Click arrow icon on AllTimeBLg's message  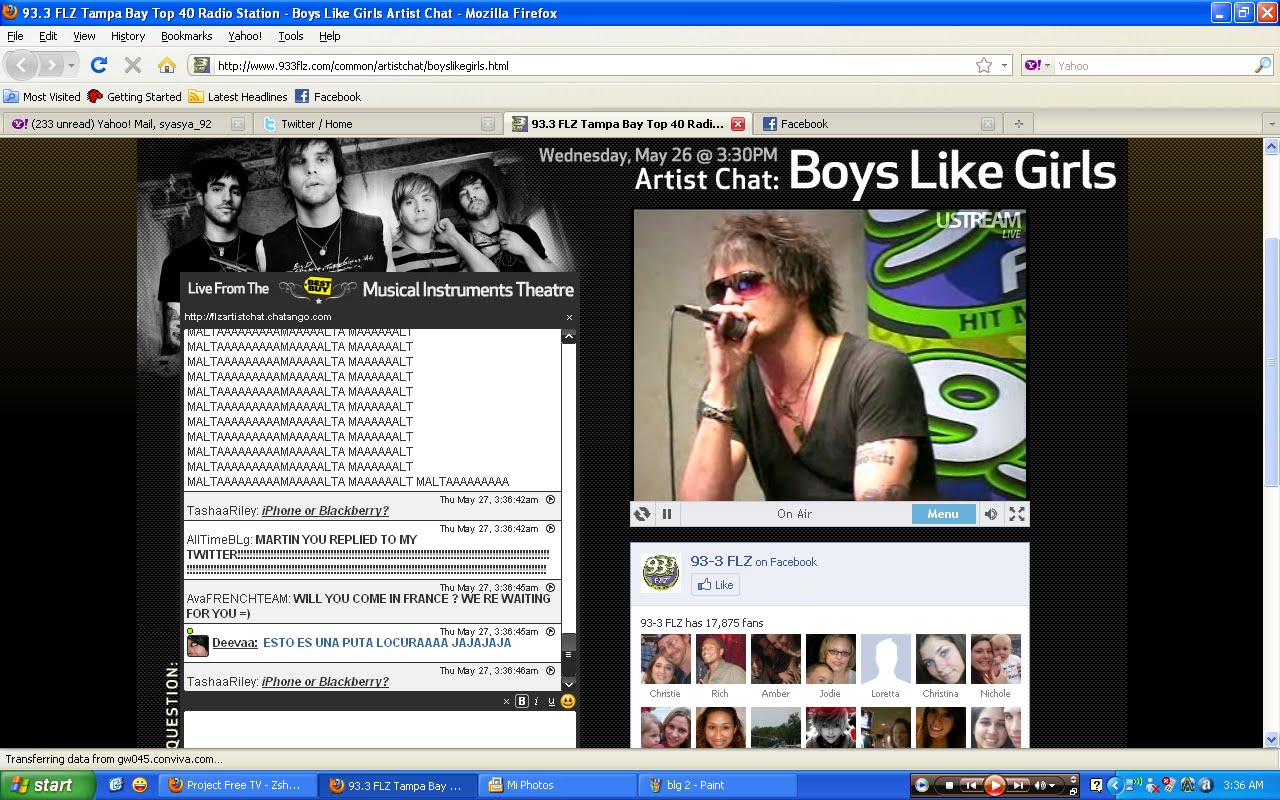coord(550,528)
